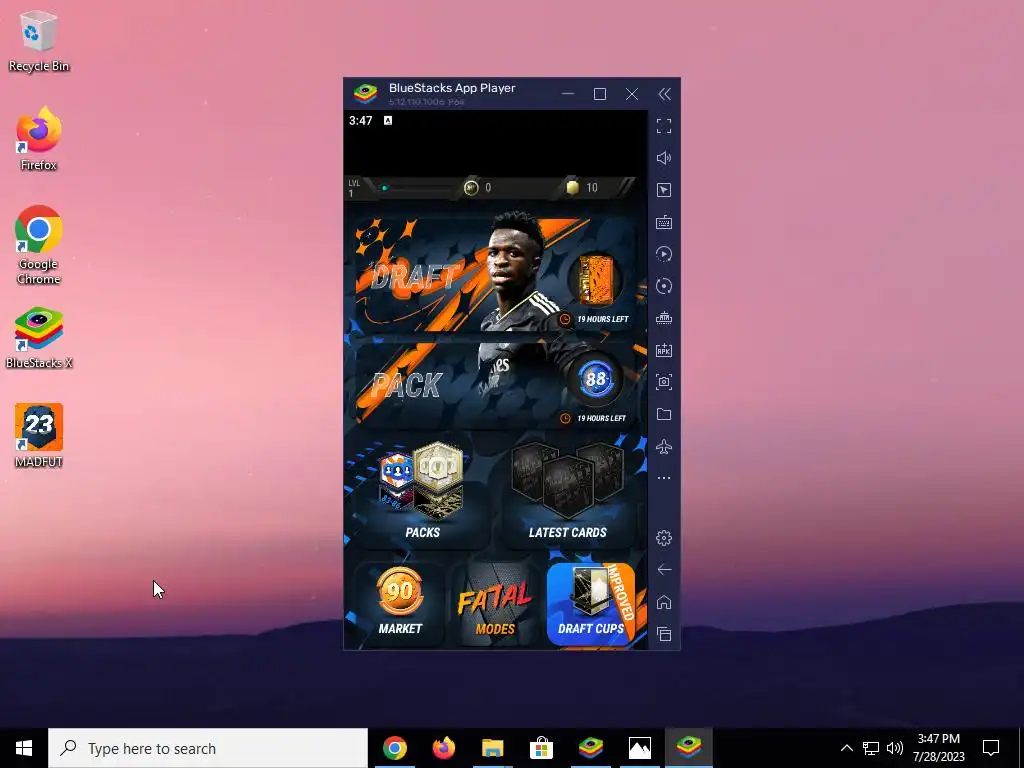This screenshot has height=768, width=1024.
Task: Select Recycle Bin desktop icon
Action: point(39,41)
